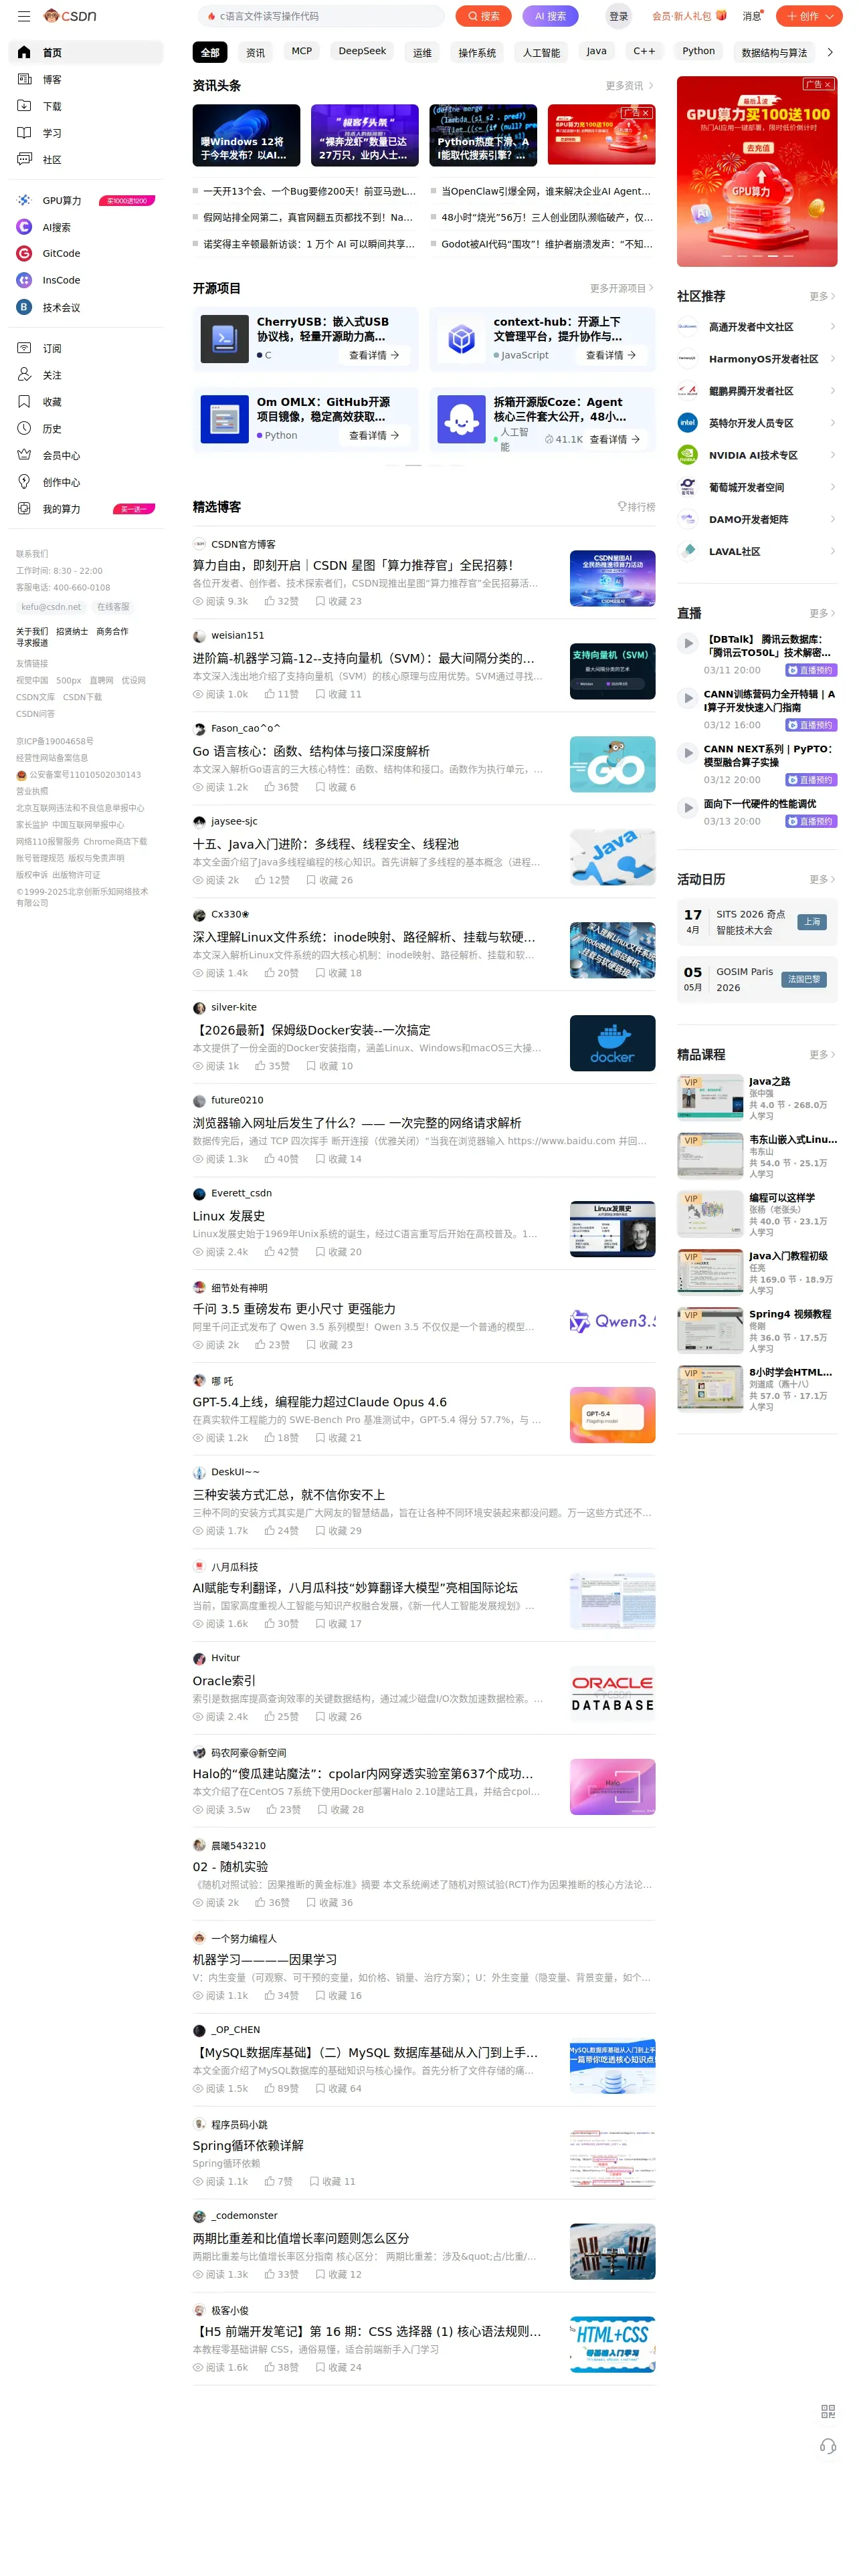Click the purple AI 搜索 button

(x=550, y=16)
